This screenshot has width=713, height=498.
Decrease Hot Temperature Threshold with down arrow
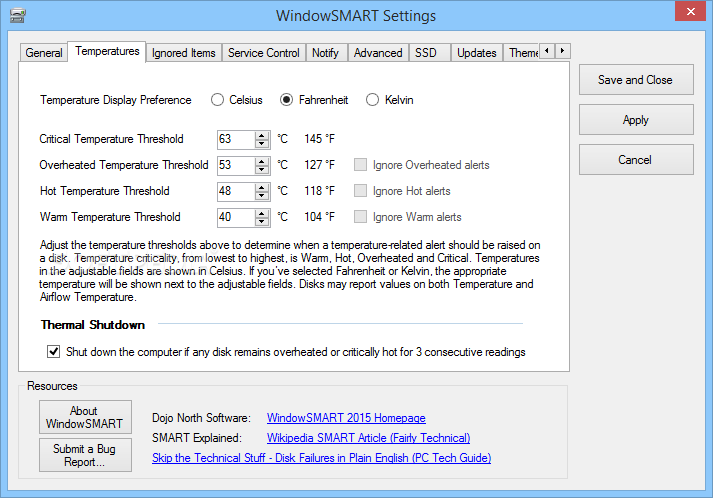click(261, 196)
